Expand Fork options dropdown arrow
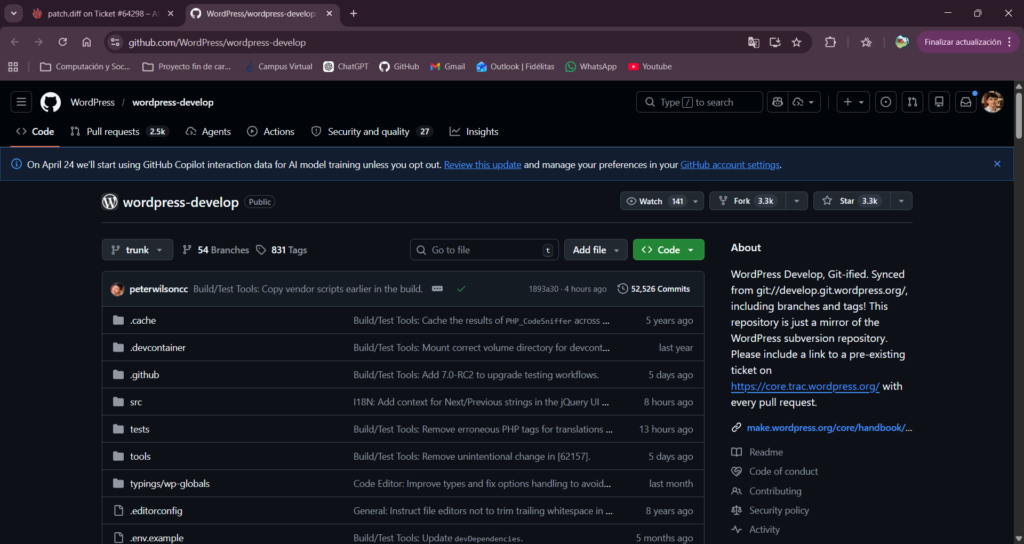1024x544 pixels. point(796,201)
